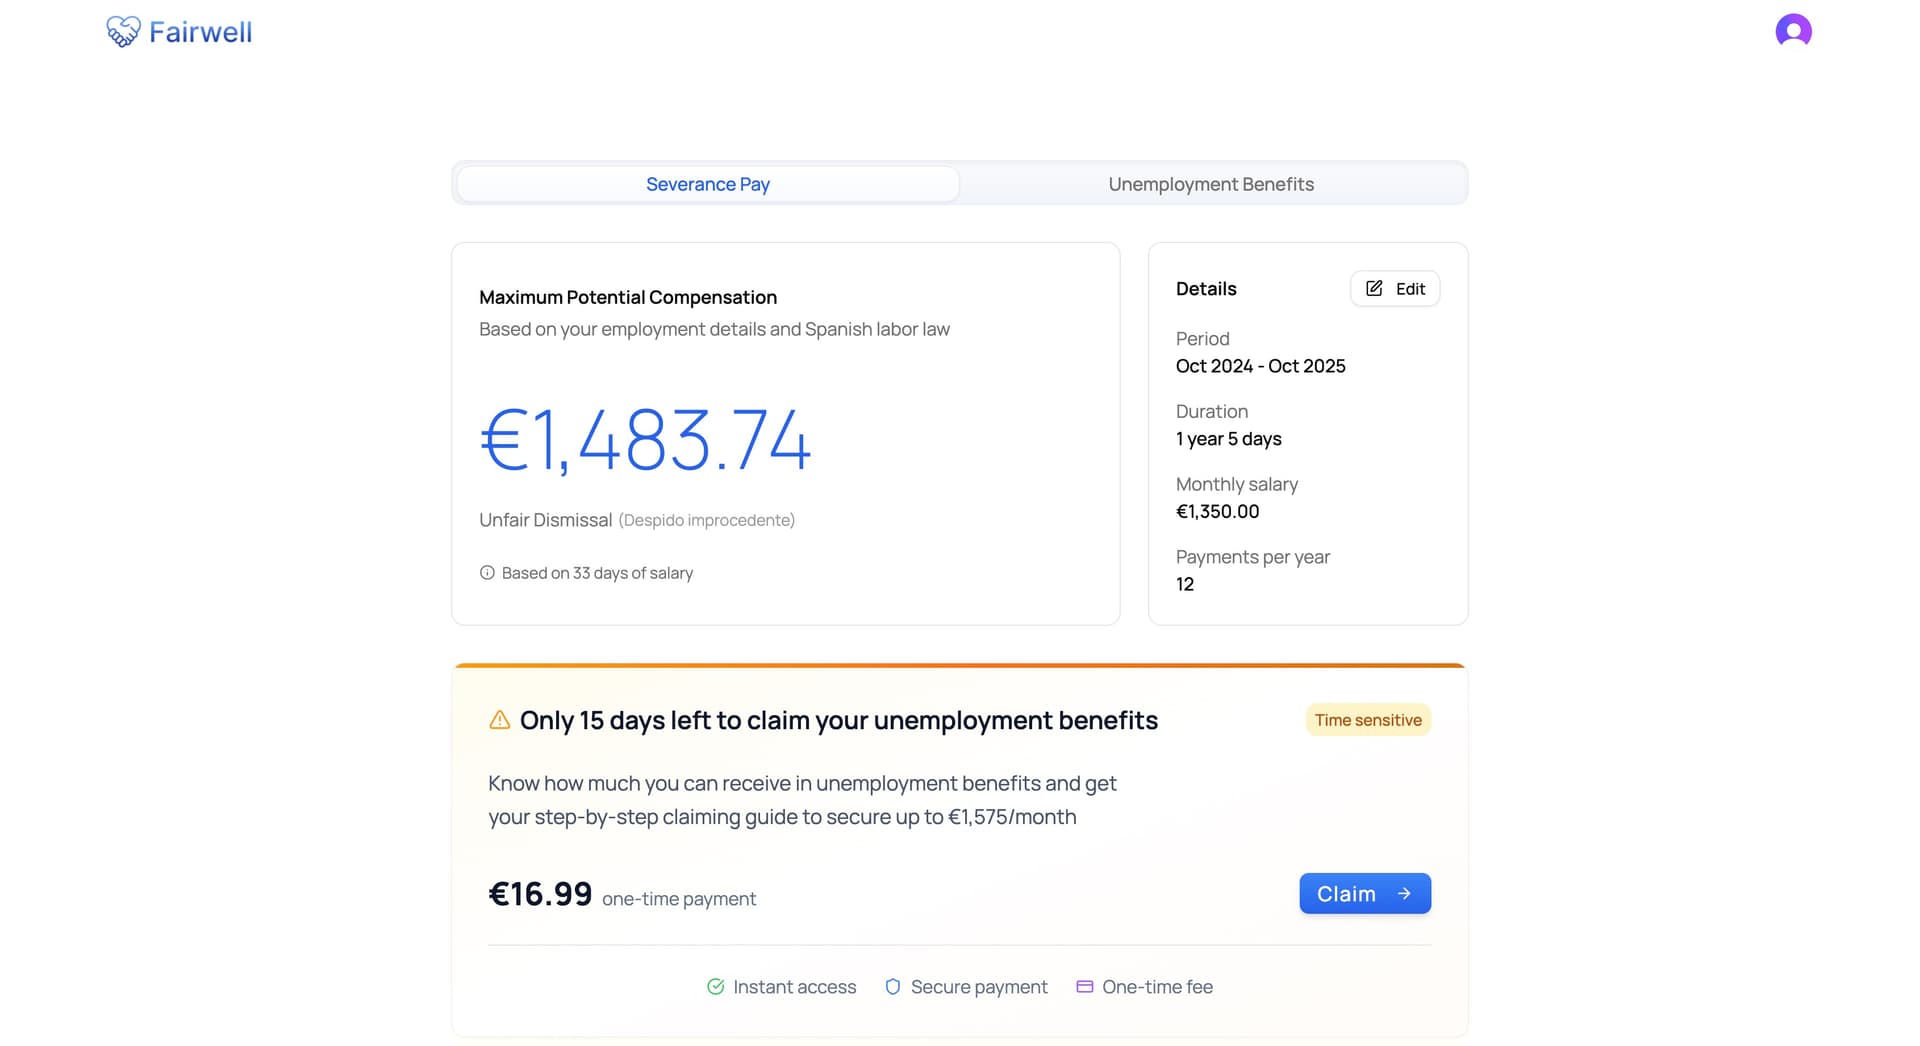The image size is (1920, 1046).
Task: Switch to the Unemployment Benefits tab
Action: (x=1211, y=184)
